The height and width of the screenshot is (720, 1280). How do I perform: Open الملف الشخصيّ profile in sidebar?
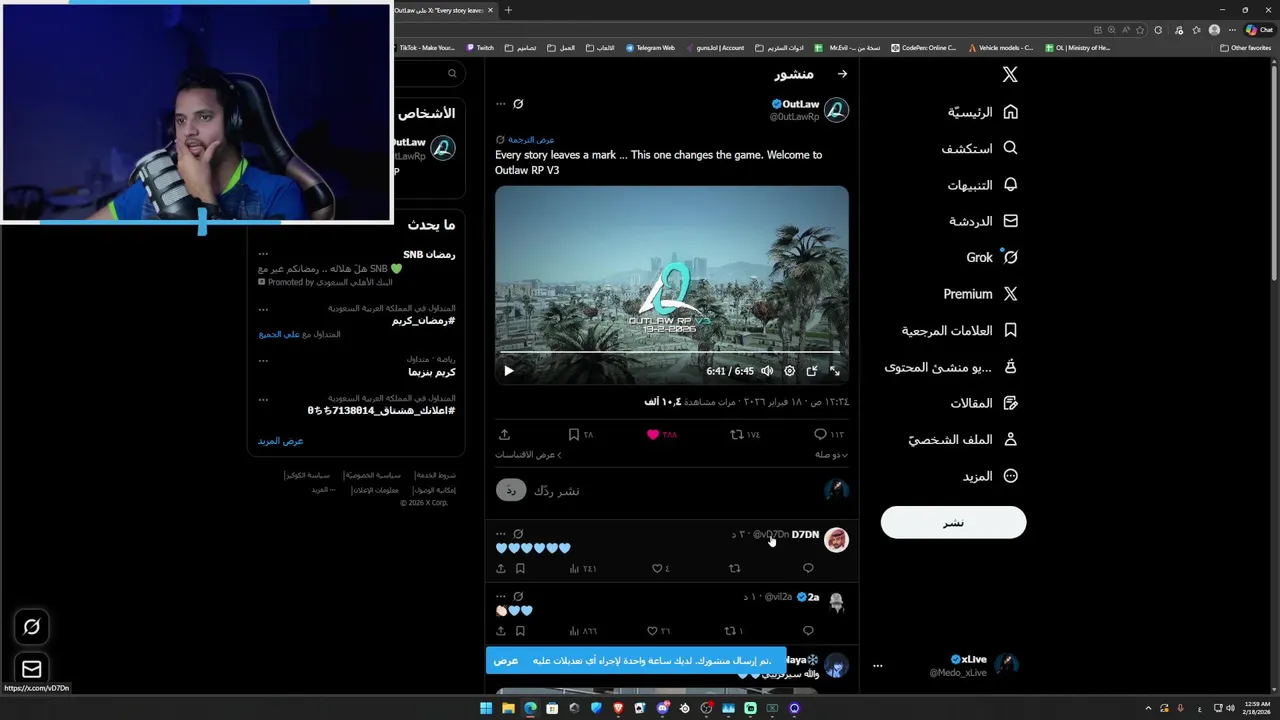point(963,440)
